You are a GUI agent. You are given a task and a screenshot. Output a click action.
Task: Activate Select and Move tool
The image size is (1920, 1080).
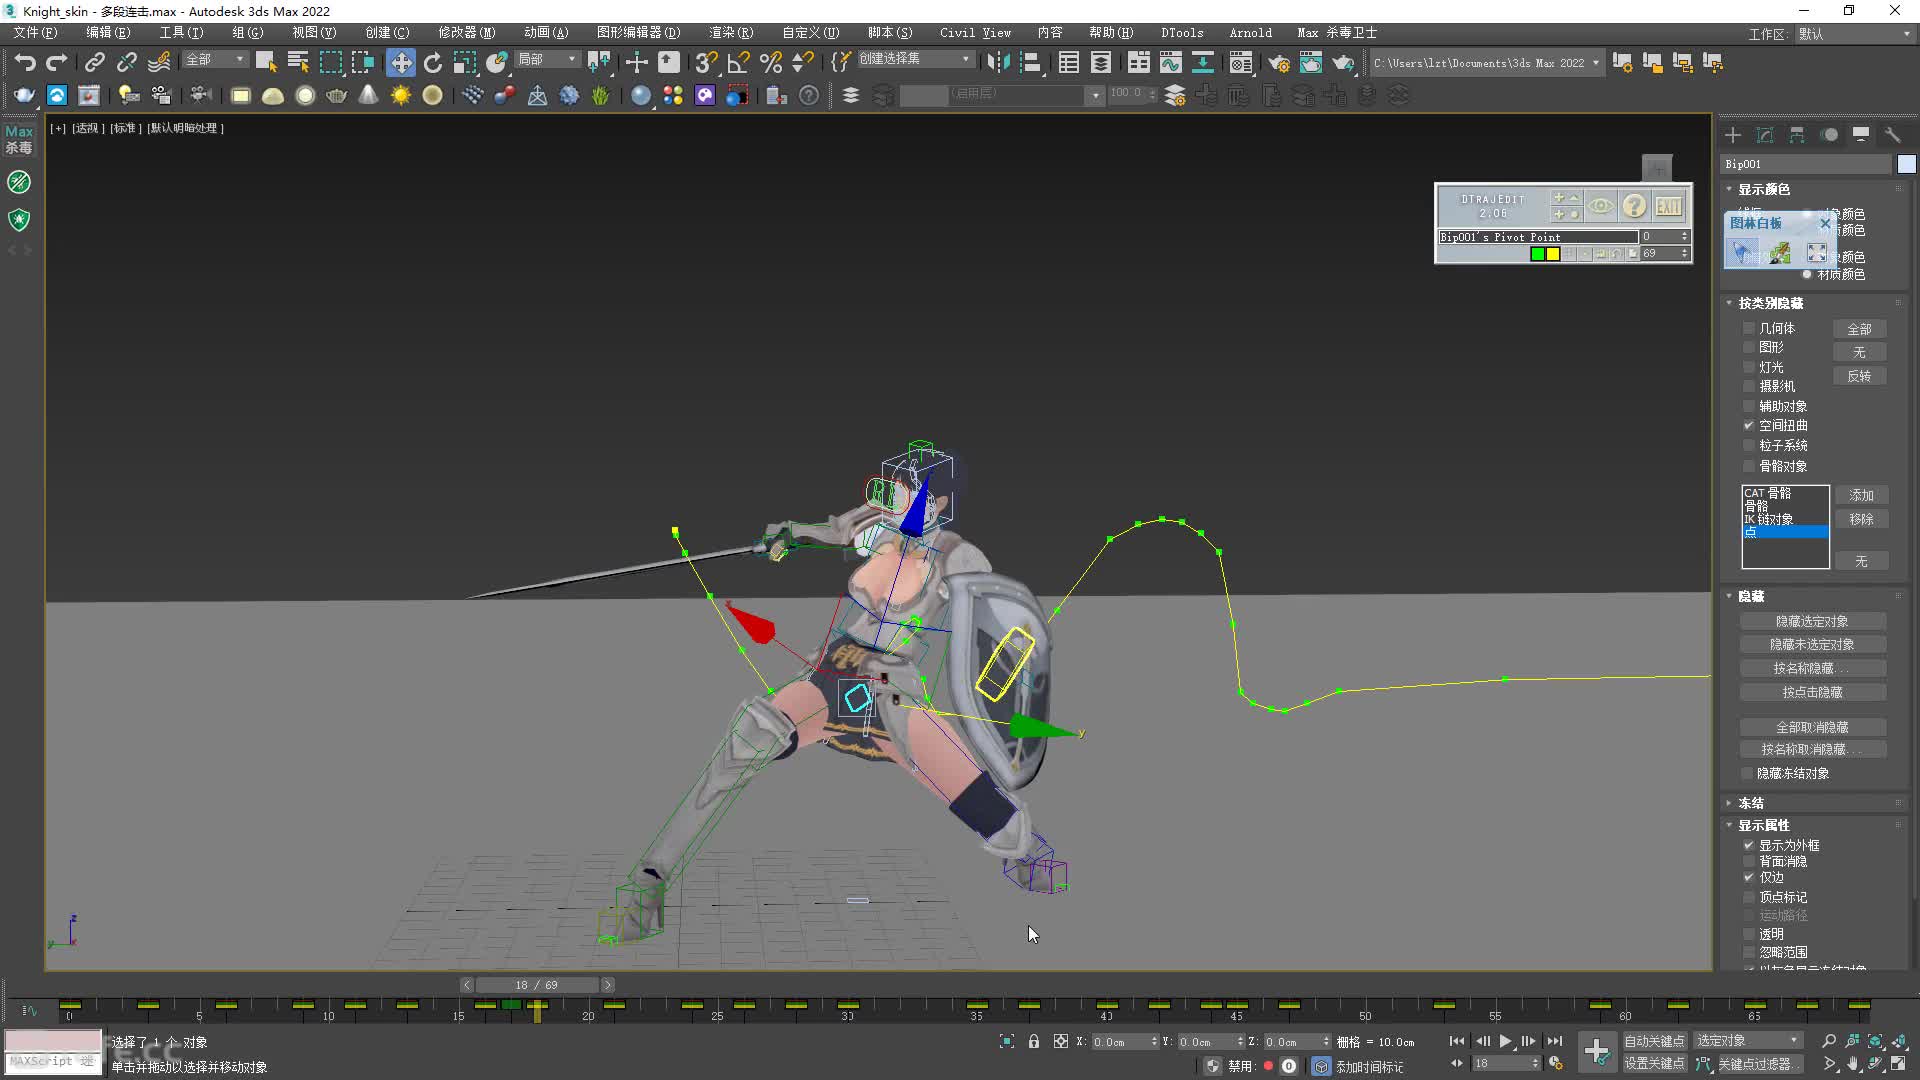[x=400, y=62]
